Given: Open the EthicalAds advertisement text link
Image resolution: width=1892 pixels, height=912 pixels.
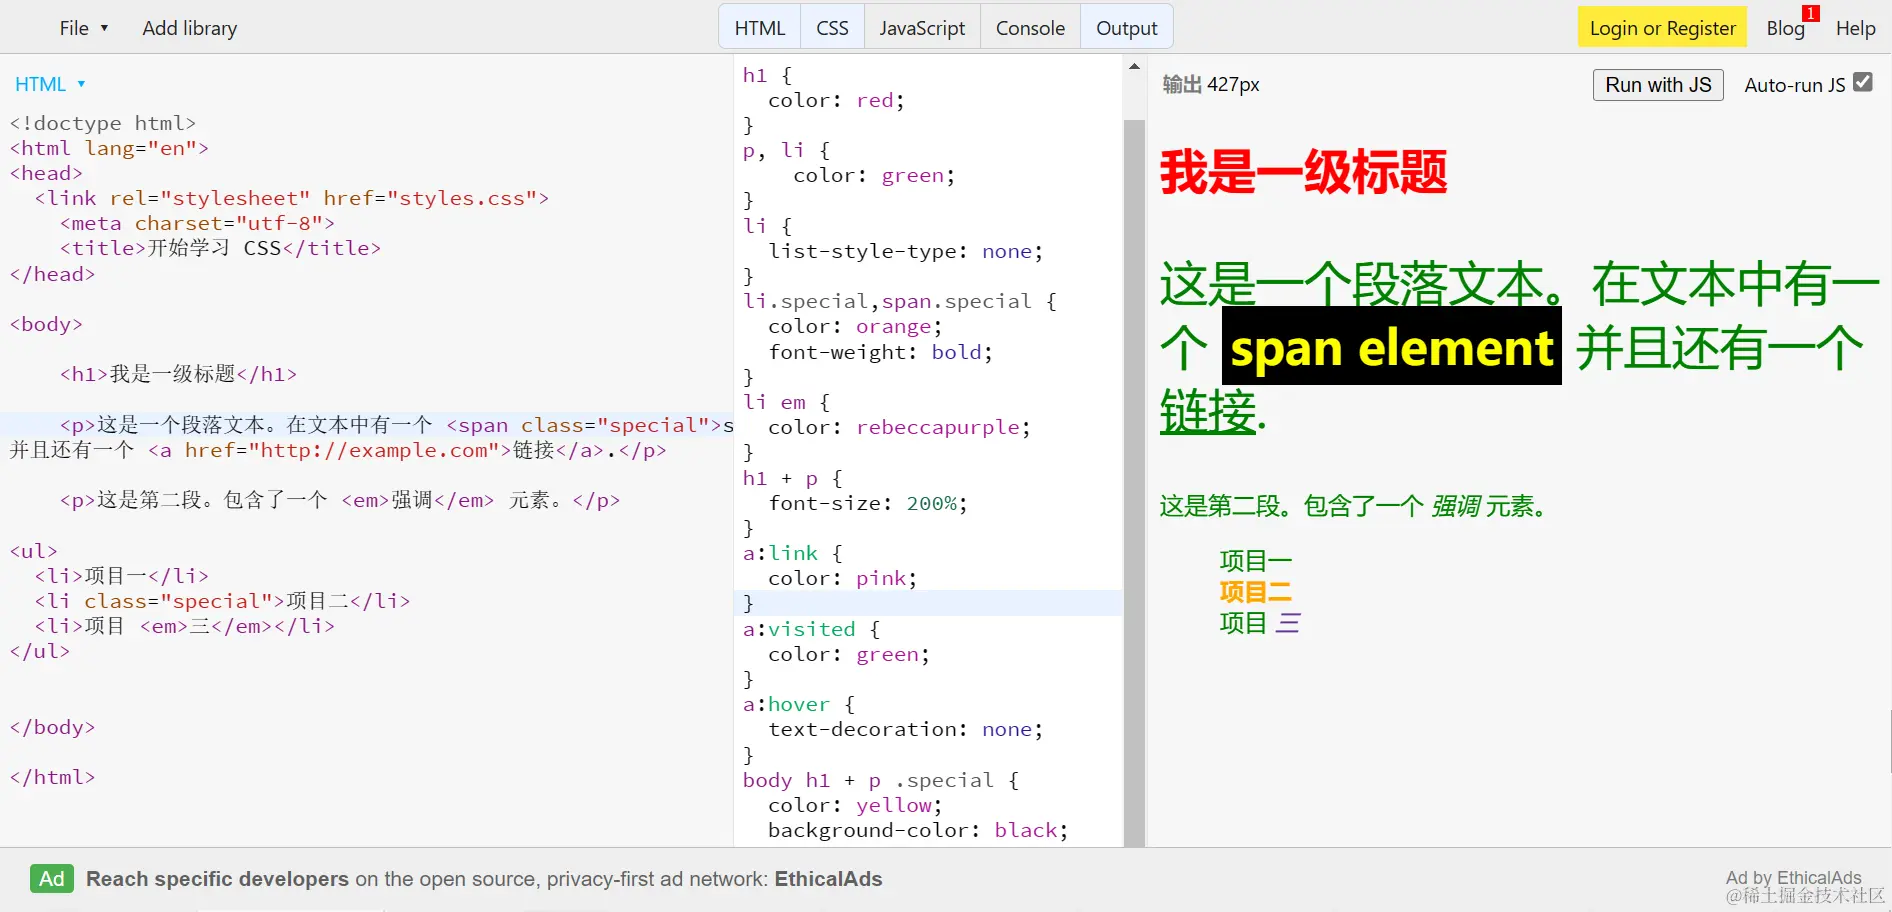Looking at the screenshot, I should [x=484, y=879].
